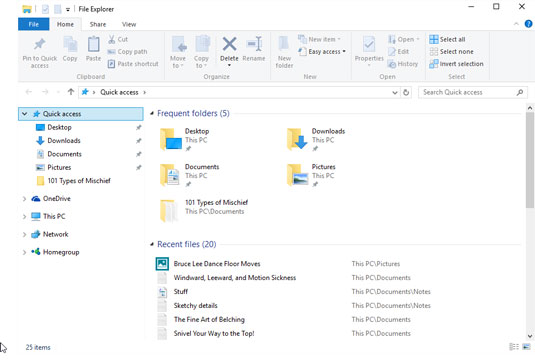Select Bruce Lee Dance Floor Moves file
The width and height of the screenshot is (535, 360).
pos(217,264)
